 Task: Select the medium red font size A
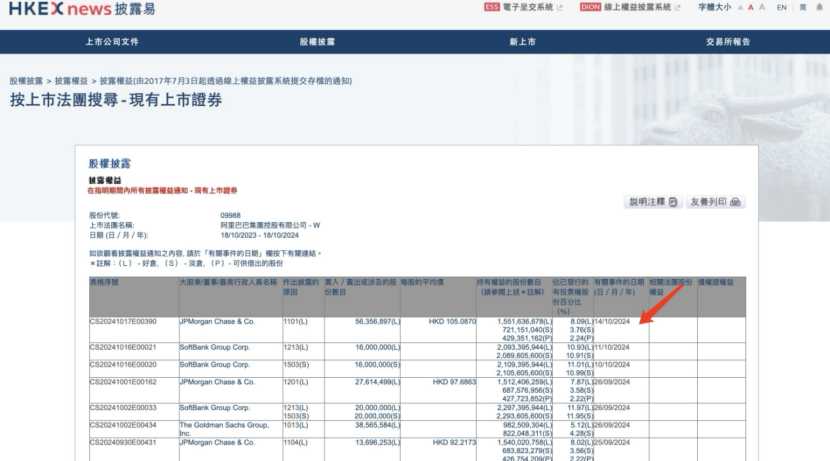tap(749, 7)
